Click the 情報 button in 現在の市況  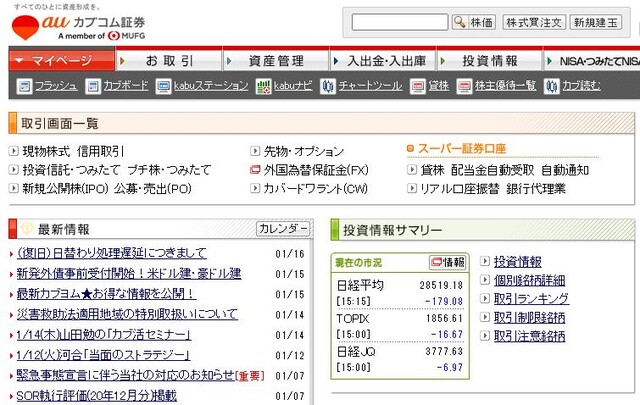447,262
